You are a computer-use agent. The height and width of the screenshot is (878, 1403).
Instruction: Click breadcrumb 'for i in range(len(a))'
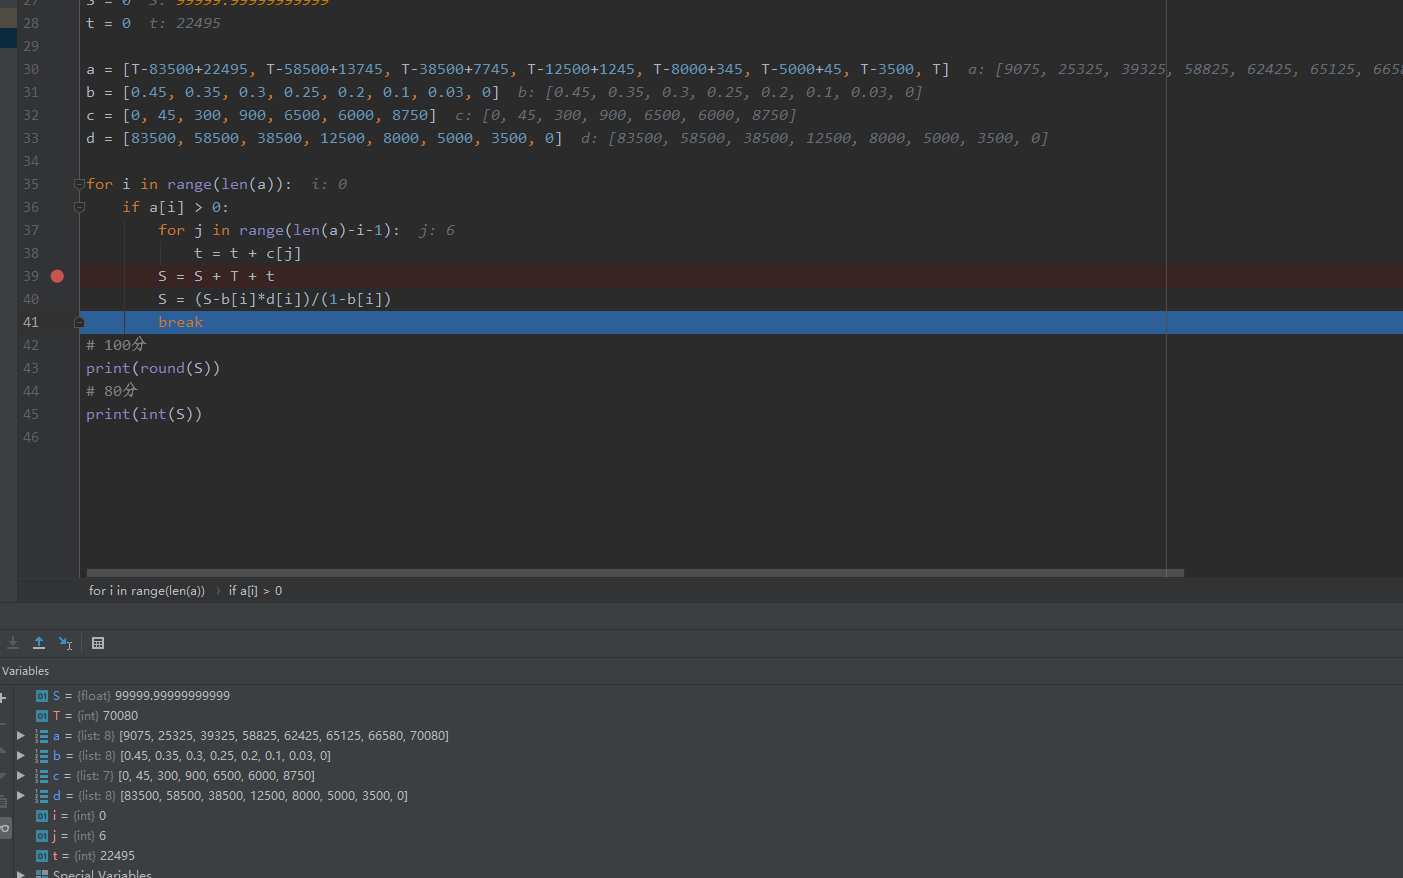[146, 591]
